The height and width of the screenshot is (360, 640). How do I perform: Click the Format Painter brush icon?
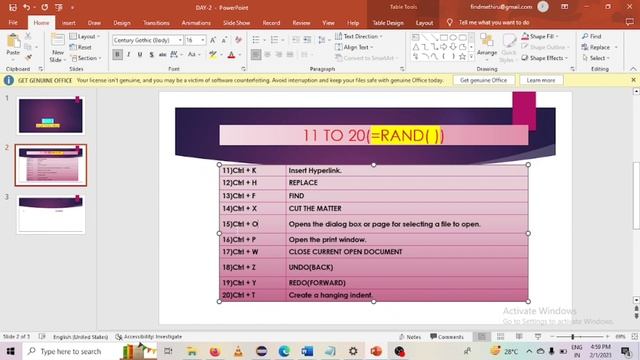(28, 58)
